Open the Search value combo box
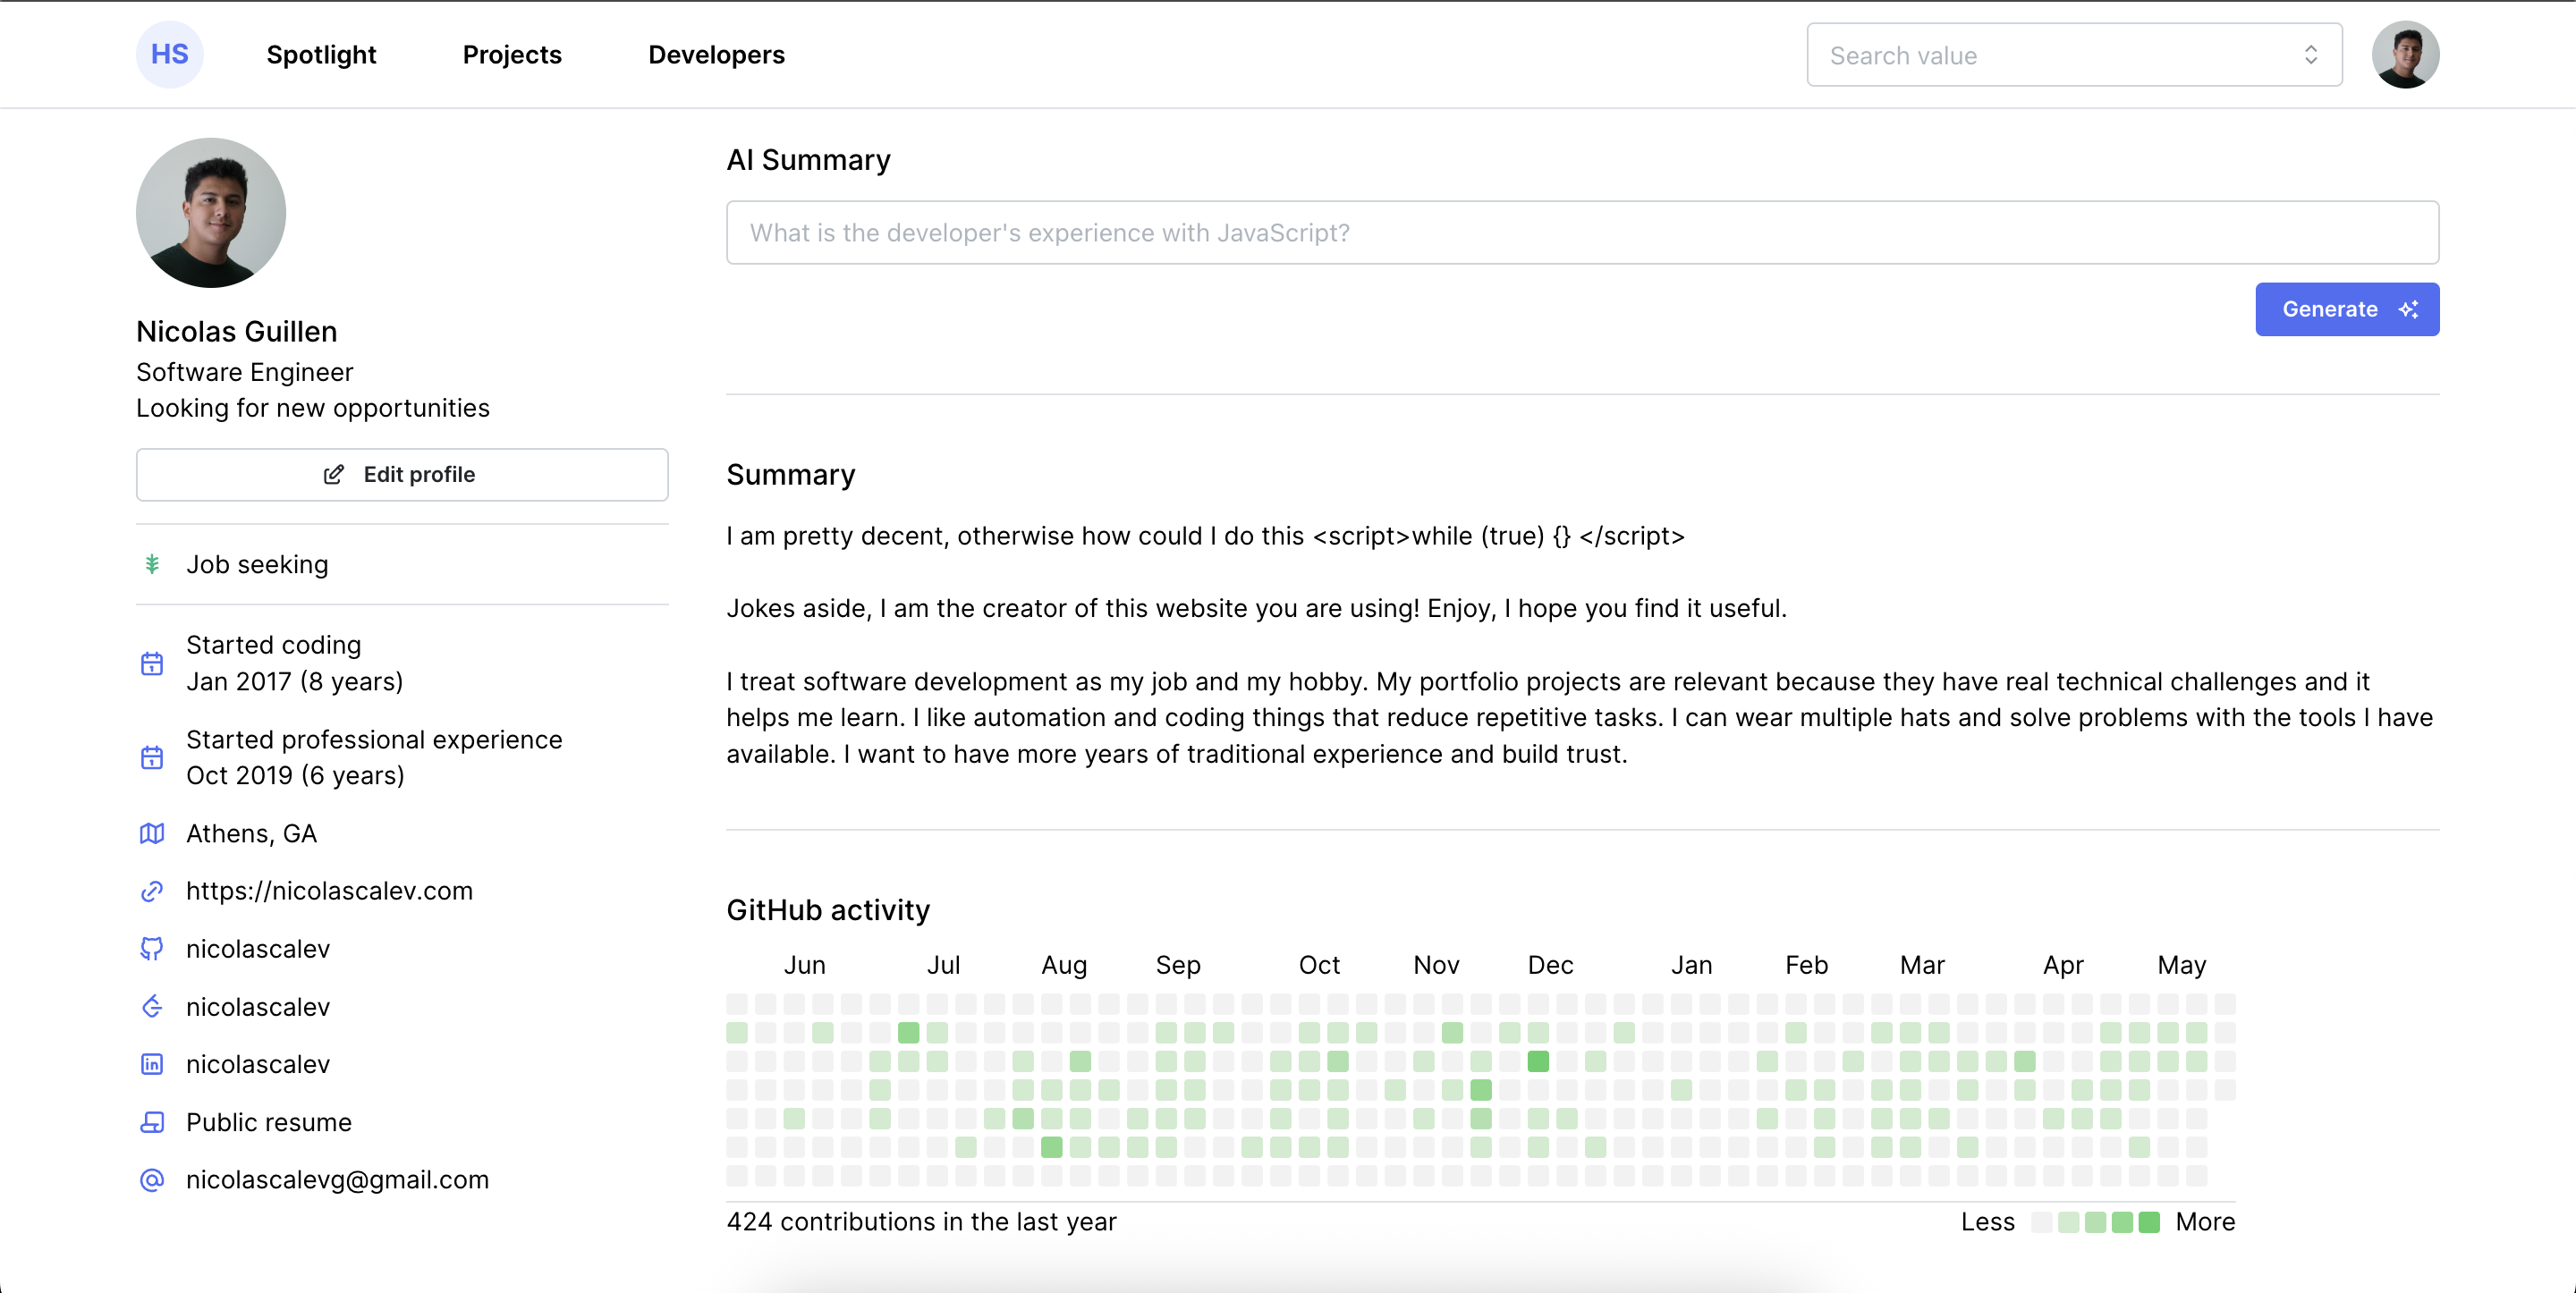This screenshot has width=2576, height=1293. click(x=2074, y=55)
